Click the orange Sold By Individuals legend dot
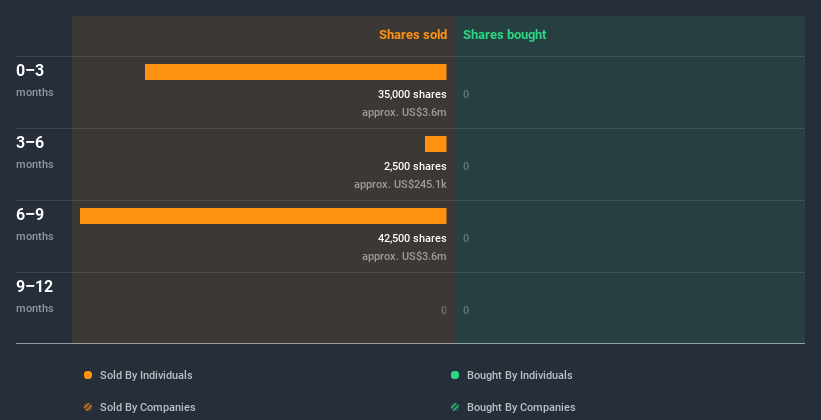Image resolution: width=821 pixels, height=420 pixels. click(88, 375)
